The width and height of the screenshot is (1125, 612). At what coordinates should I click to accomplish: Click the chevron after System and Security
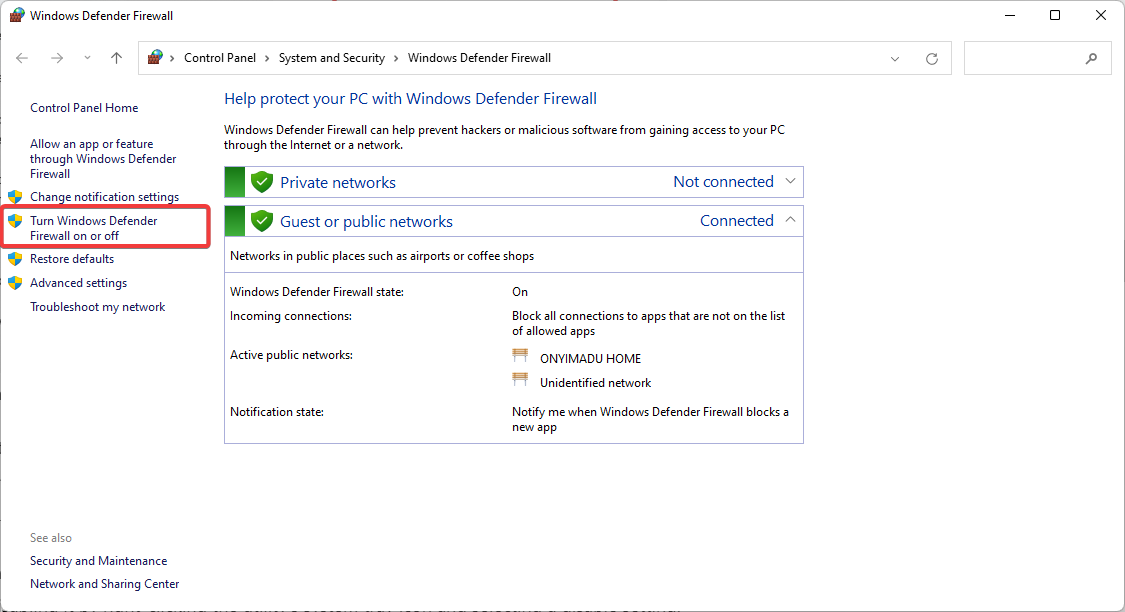[x=396, y=58]
